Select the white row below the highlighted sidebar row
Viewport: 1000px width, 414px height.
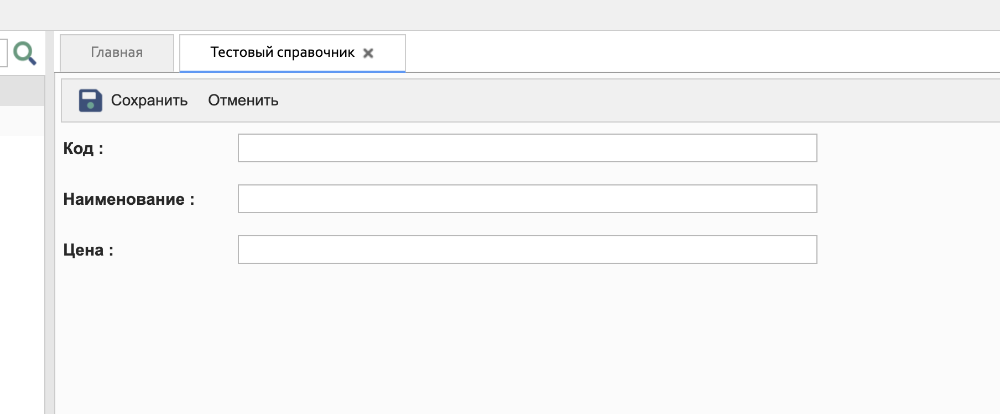21,121
